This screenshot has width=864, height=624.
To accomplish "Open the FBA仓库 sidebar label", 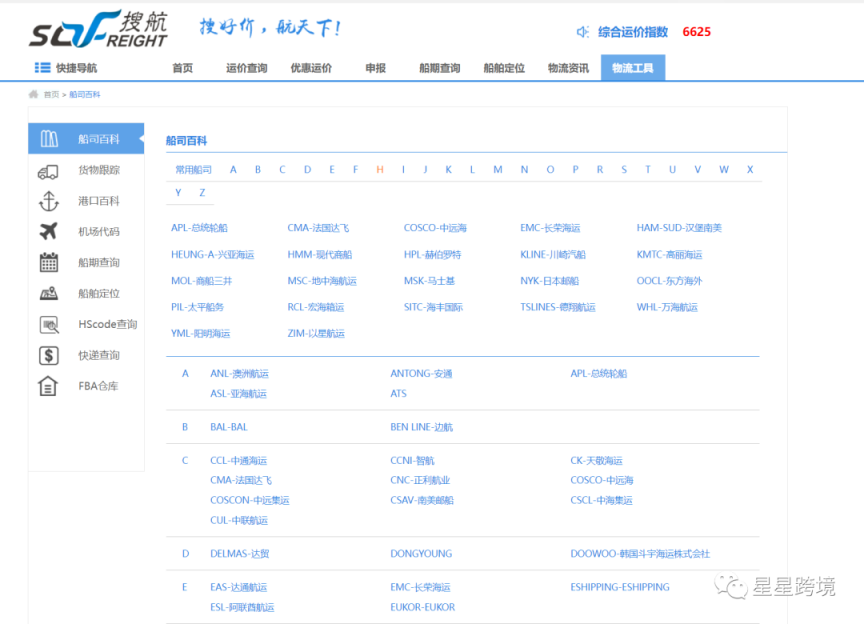I will click(x=98, y=386).
